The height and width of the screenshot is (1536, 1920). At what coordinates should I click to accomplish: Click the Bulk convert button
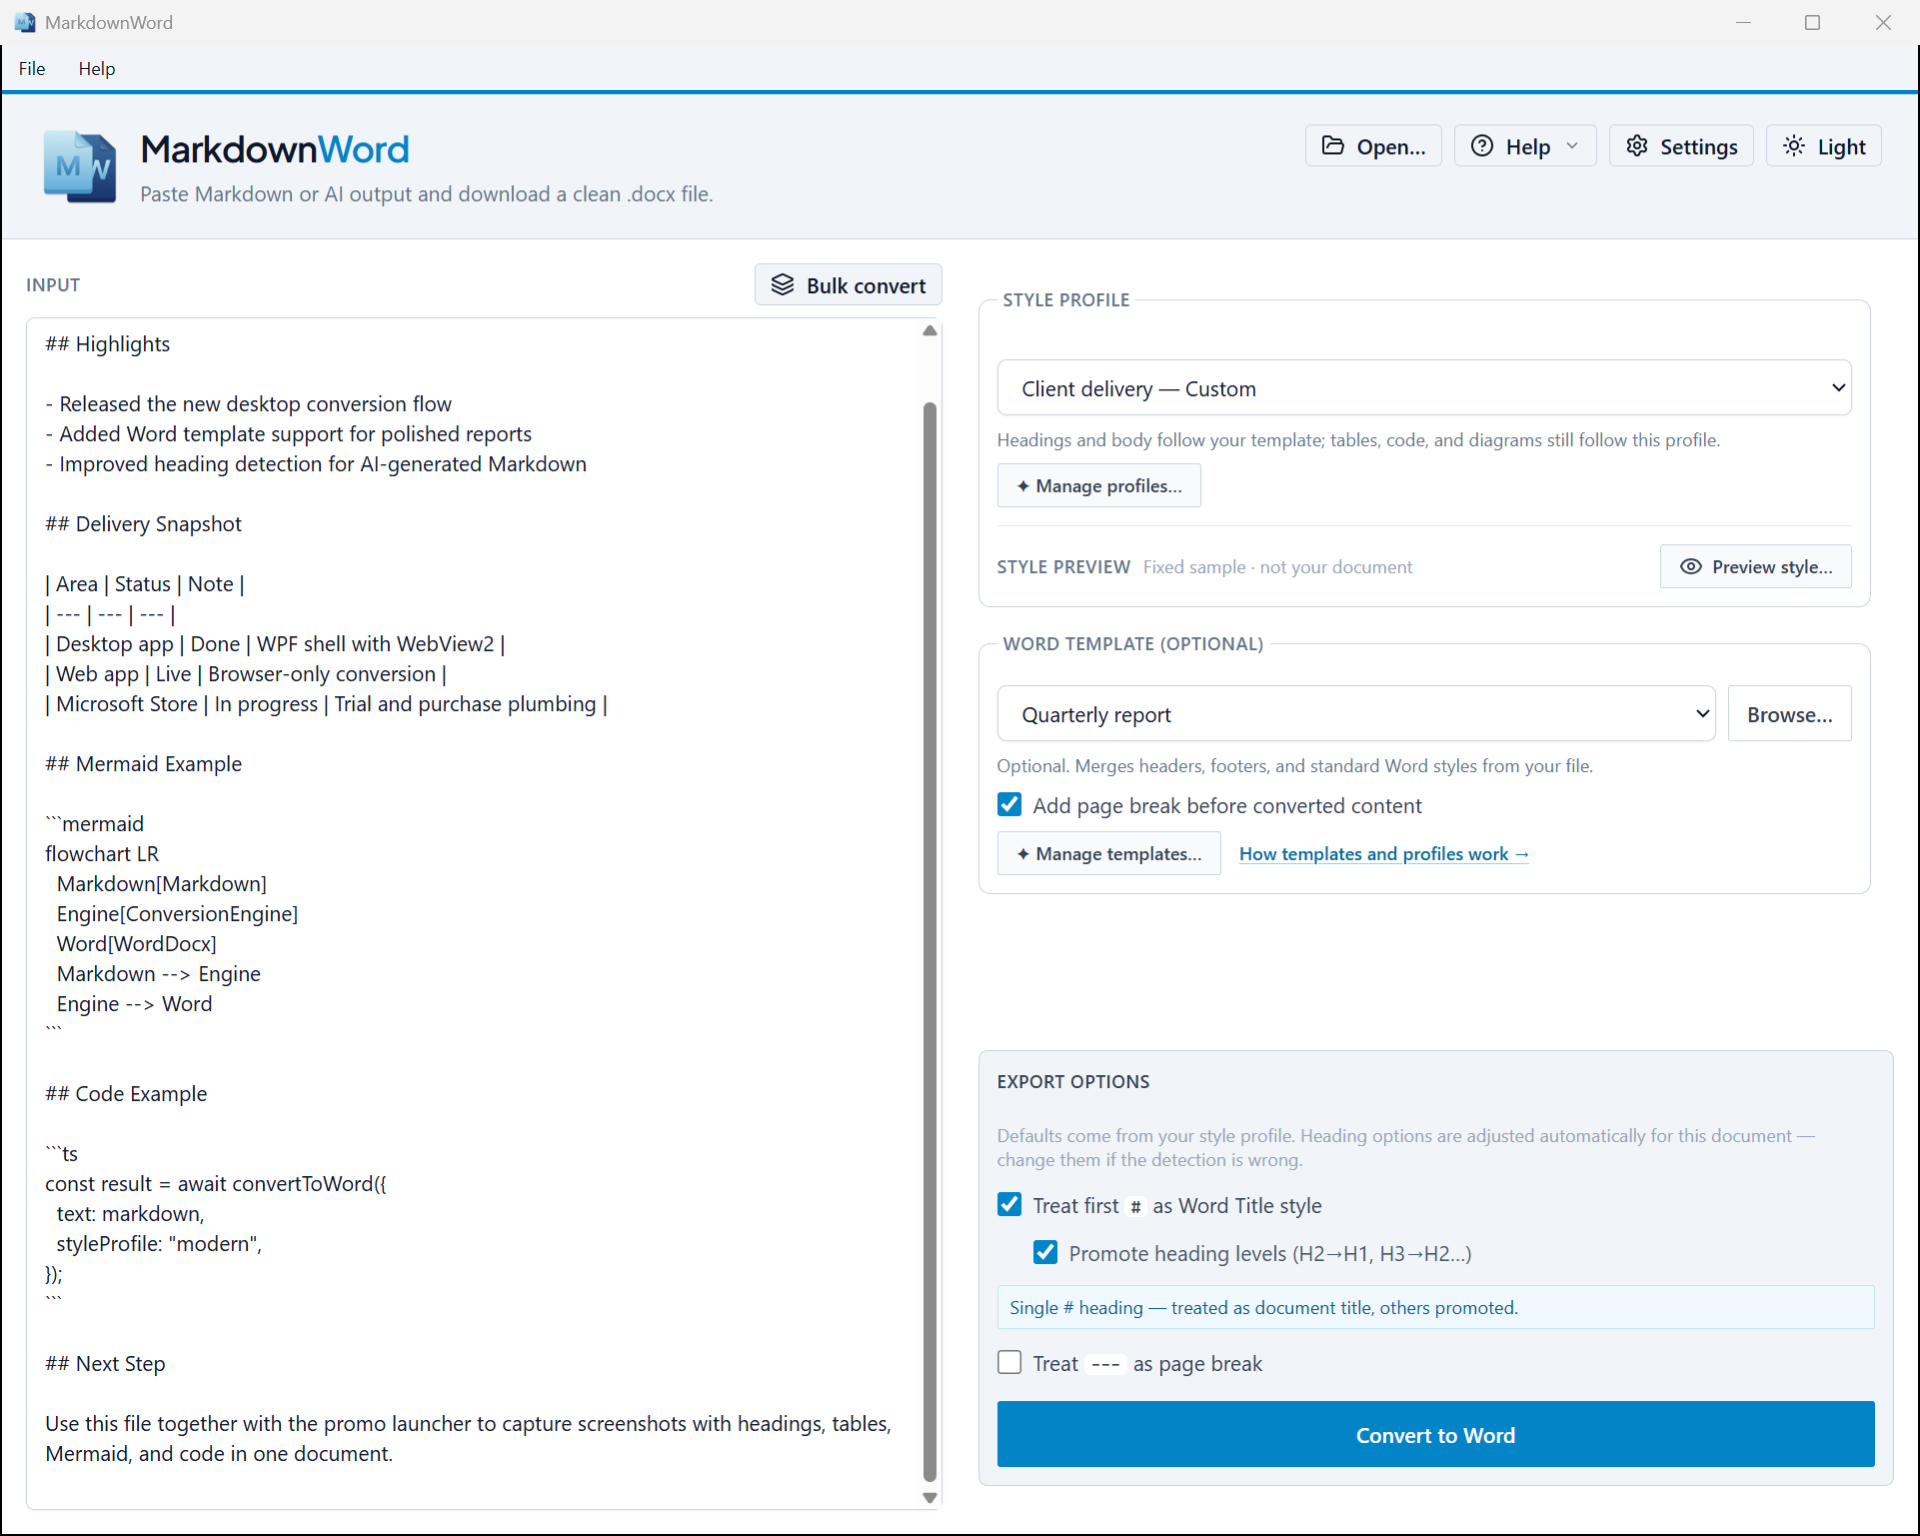pos(848,285)
